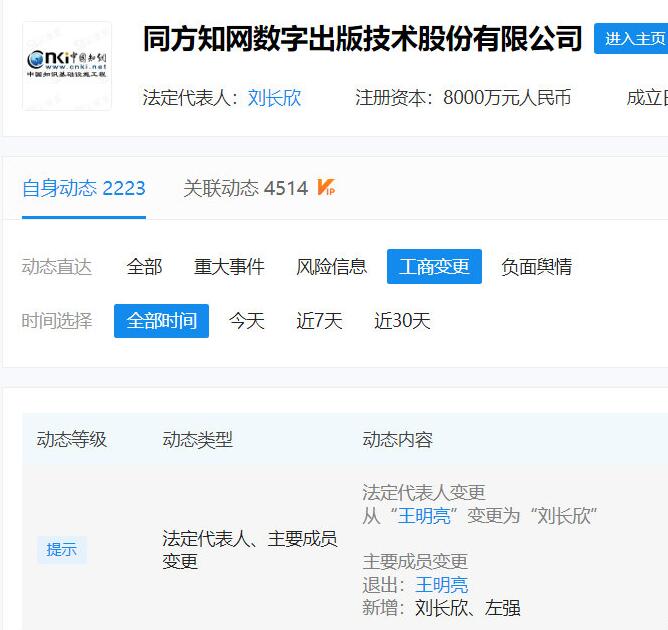Choose 全部时间 time range
Viewport: 668px width, 630px height.
coord(161,321)
